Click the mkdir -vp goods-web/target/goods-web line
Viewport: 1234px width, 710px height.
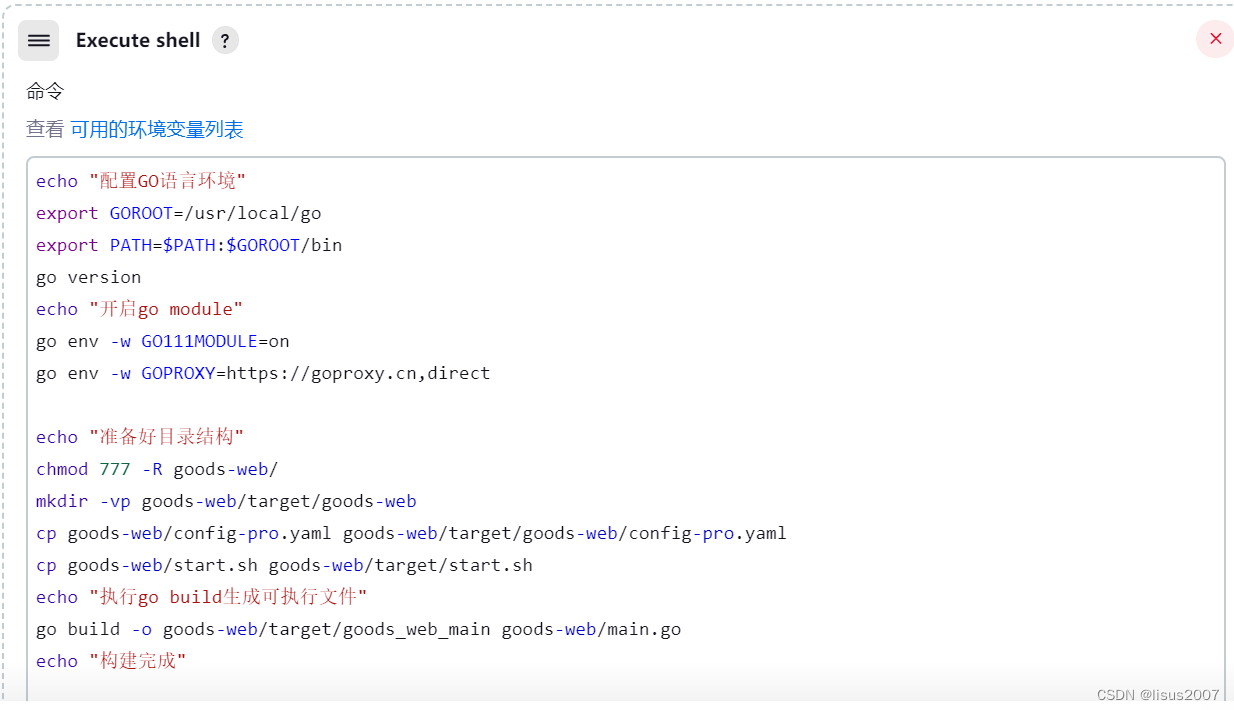point(226,501)
